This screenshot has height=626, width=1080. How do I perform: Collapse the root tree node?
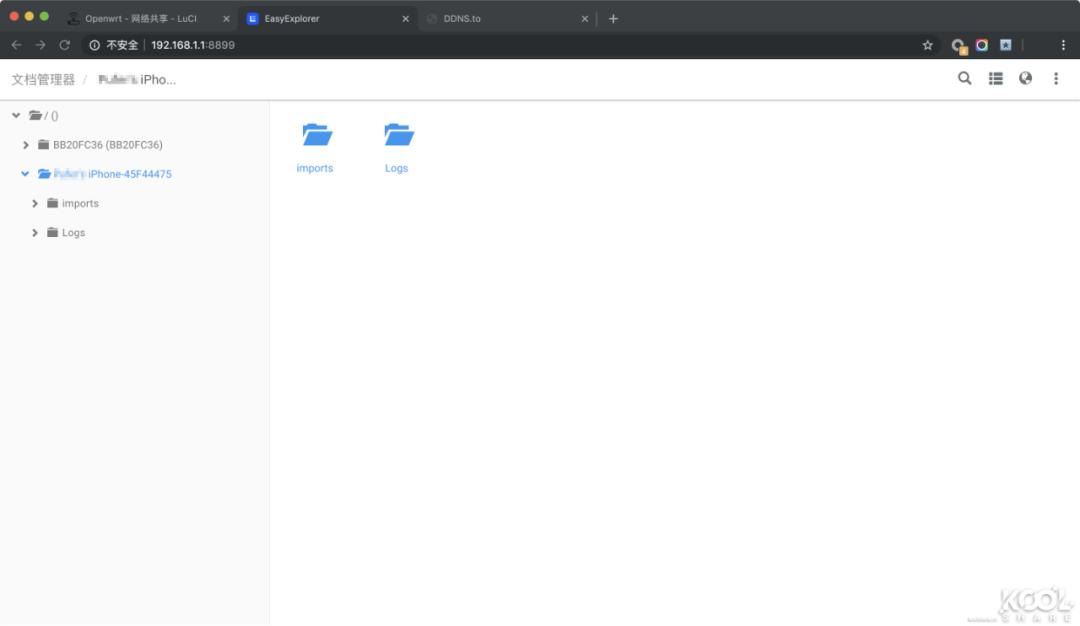pyautogui.click(x=16, y=116)
